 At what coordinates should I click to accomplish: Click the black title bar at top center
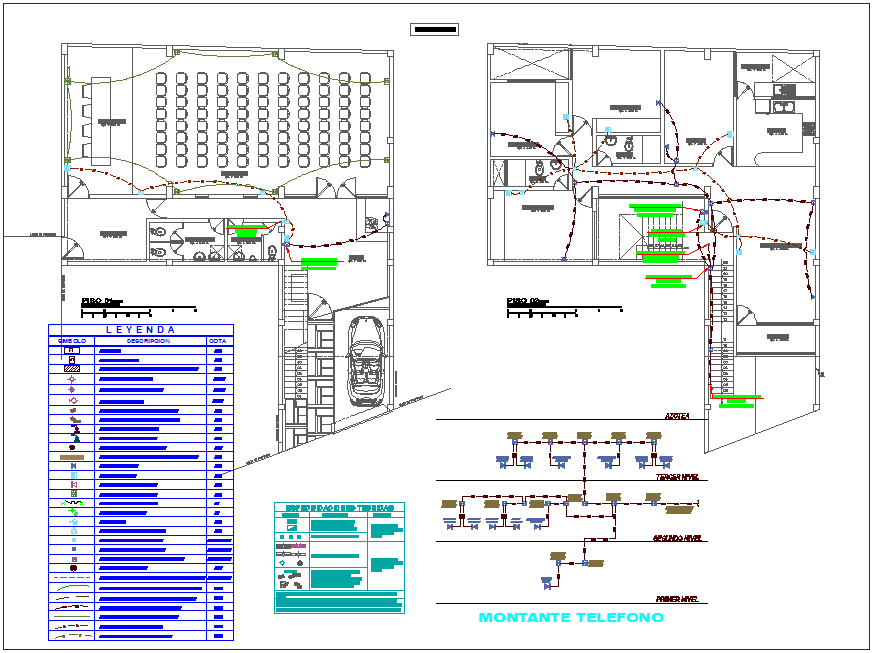[x=434, y=29]
